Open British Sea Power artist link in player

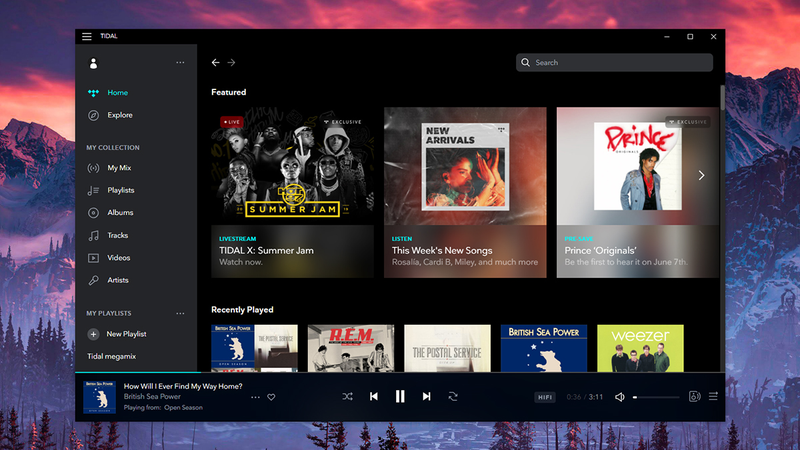[x=152, y=396]
